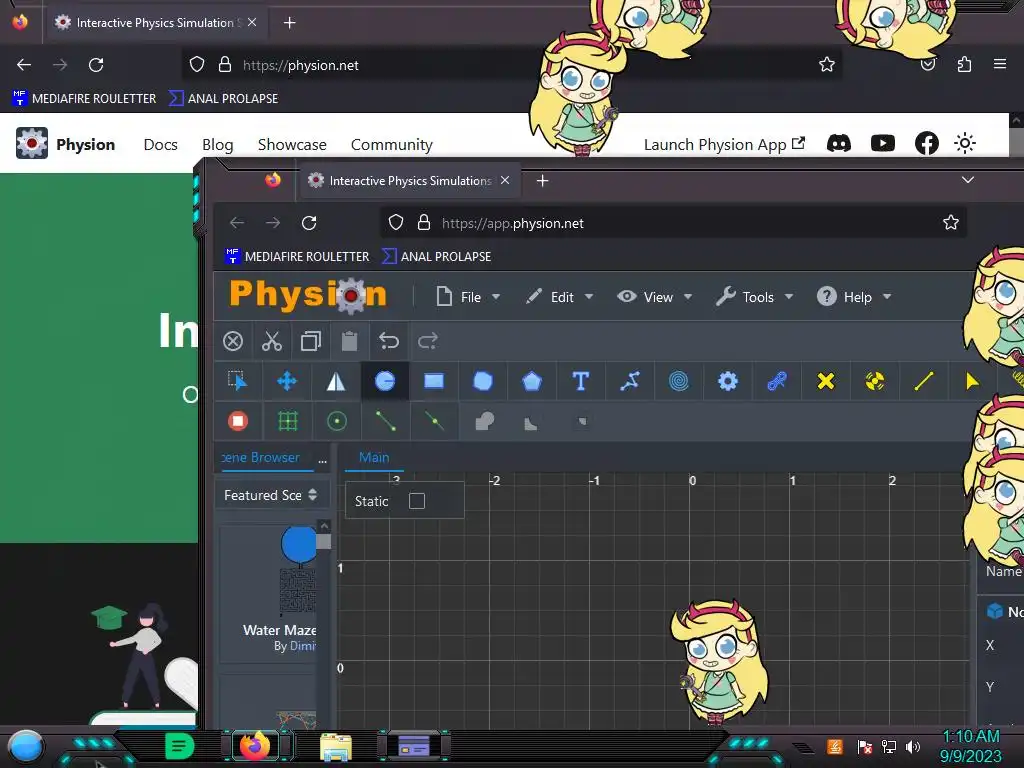This screenshot has height=768, width=1024.
Task: Open the Showcase page link
Action: [x=292, y=144]
